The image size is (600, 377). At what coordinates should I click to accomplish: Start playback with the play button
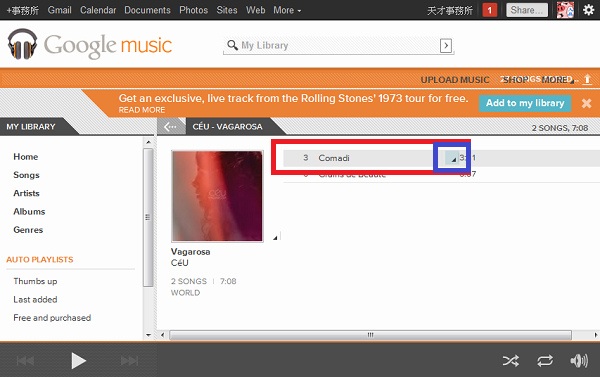78,361
